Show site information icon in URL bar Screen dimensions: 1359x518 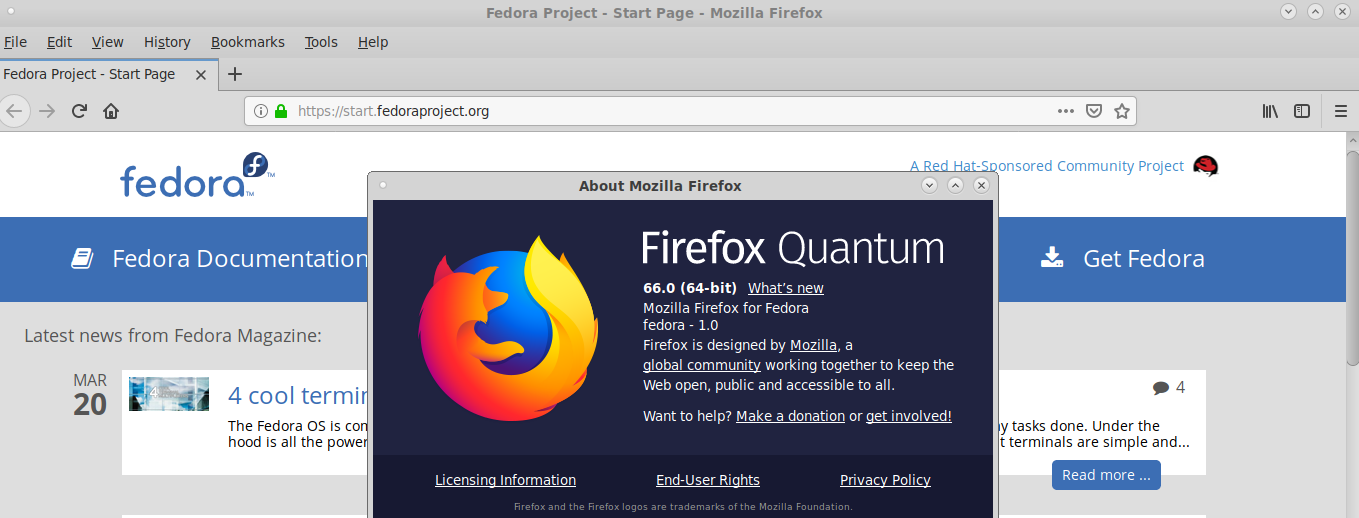click(261, 111)
